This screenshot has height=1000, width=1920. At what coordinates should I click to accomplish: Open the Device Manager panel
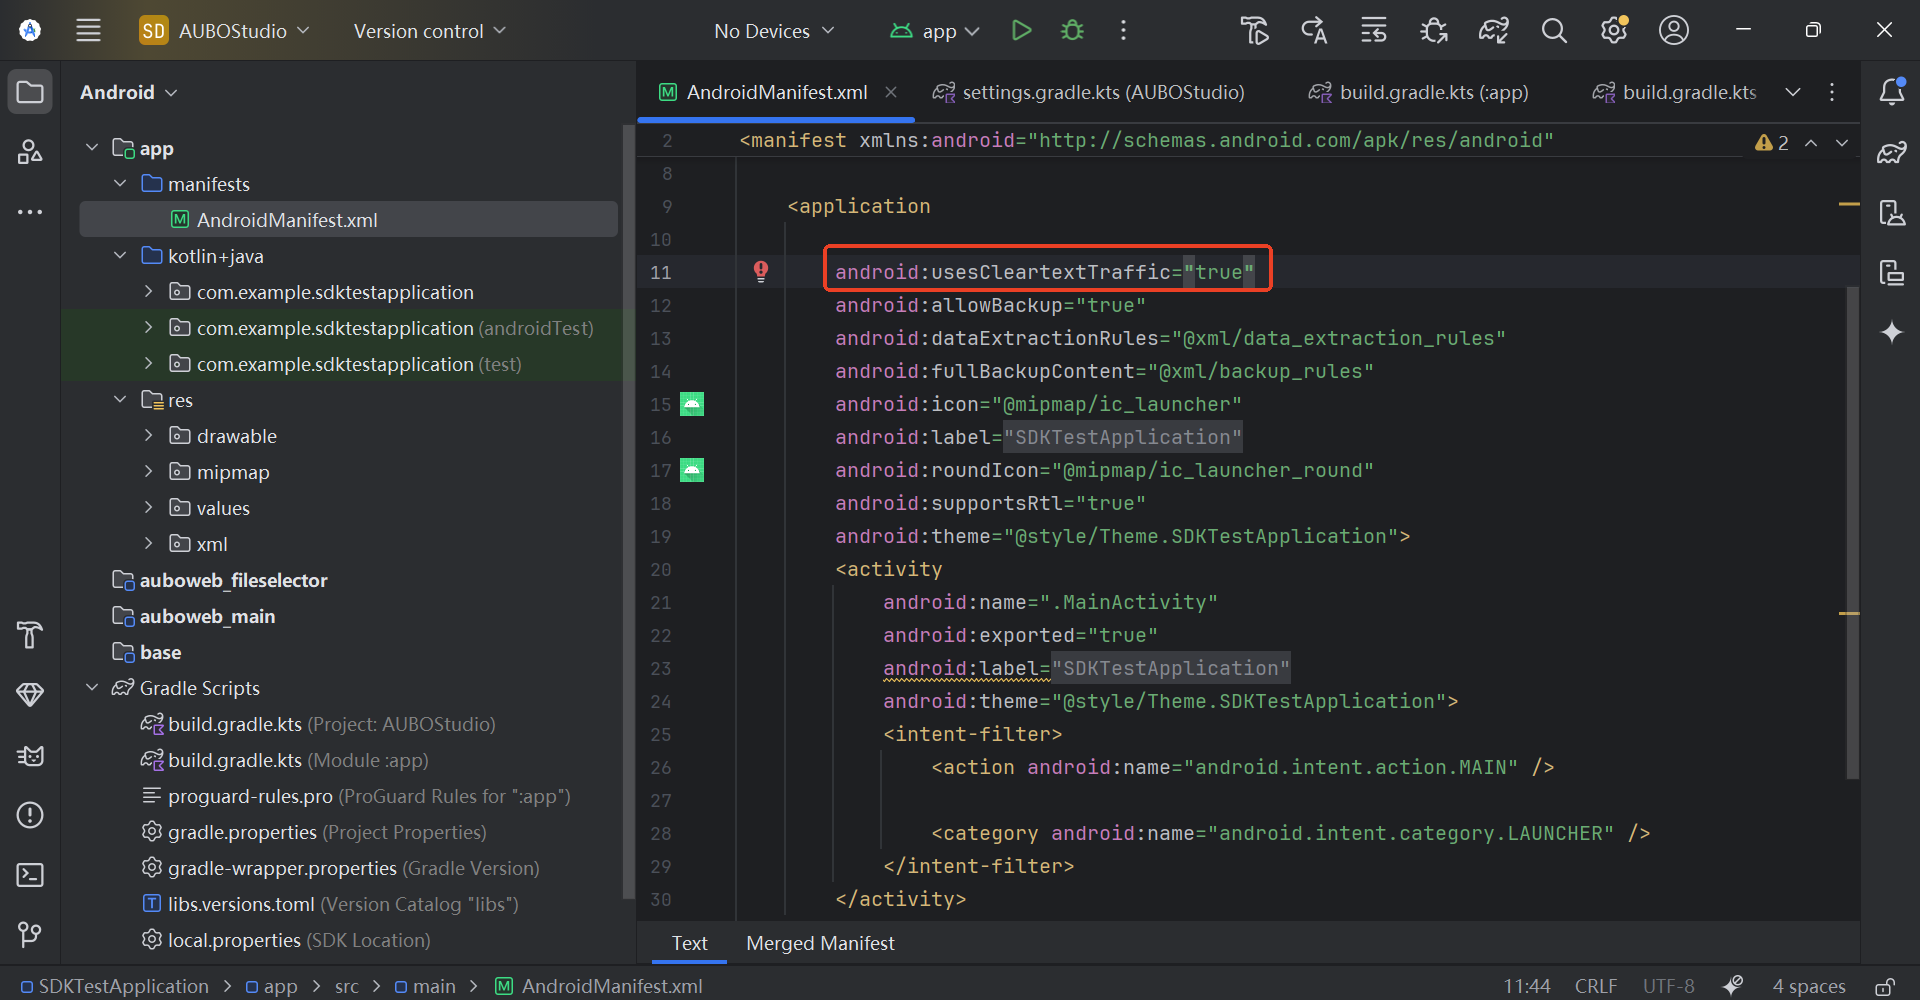[1893, 213]
